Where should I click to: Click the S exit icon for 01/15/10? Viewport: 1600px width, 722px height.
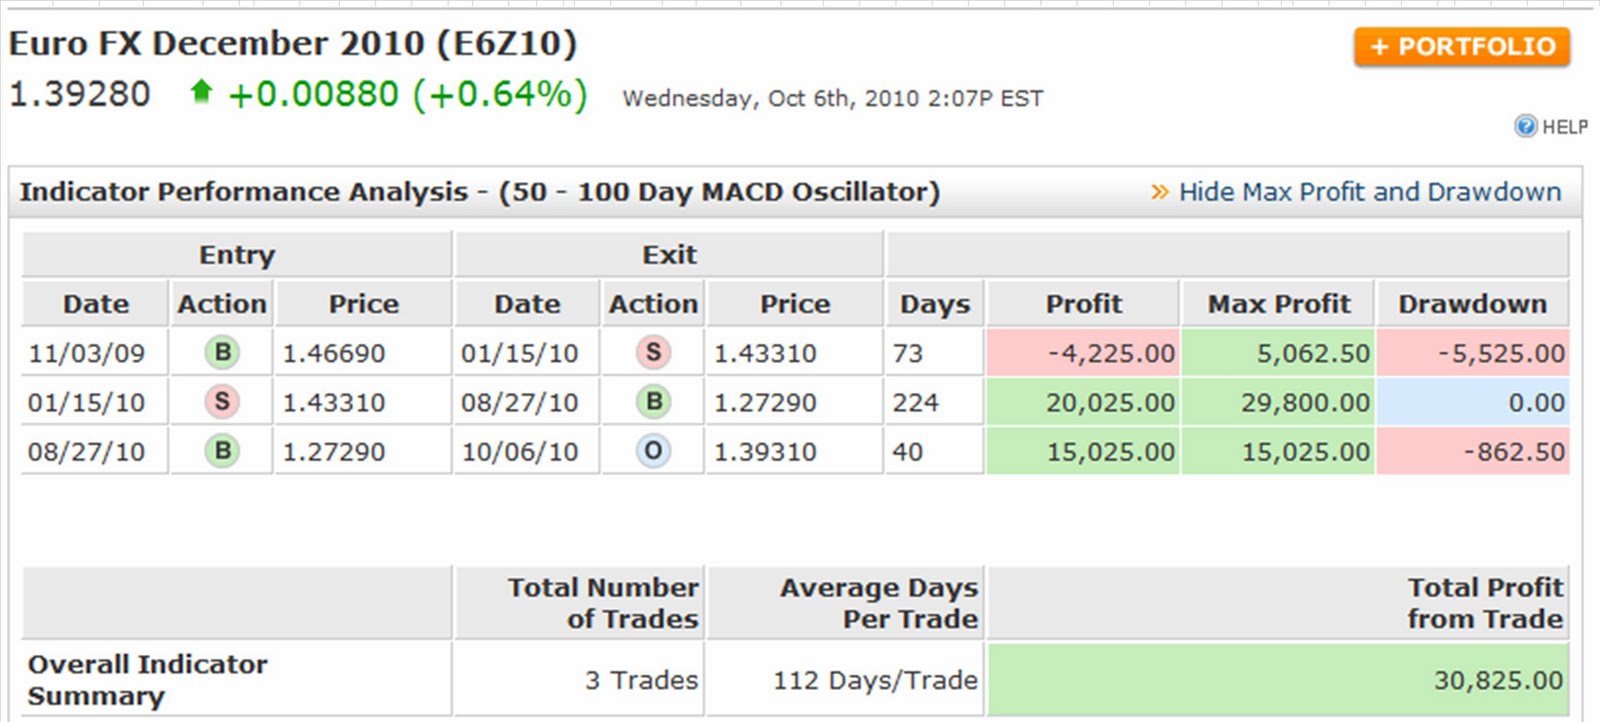[x=653, y=352]
